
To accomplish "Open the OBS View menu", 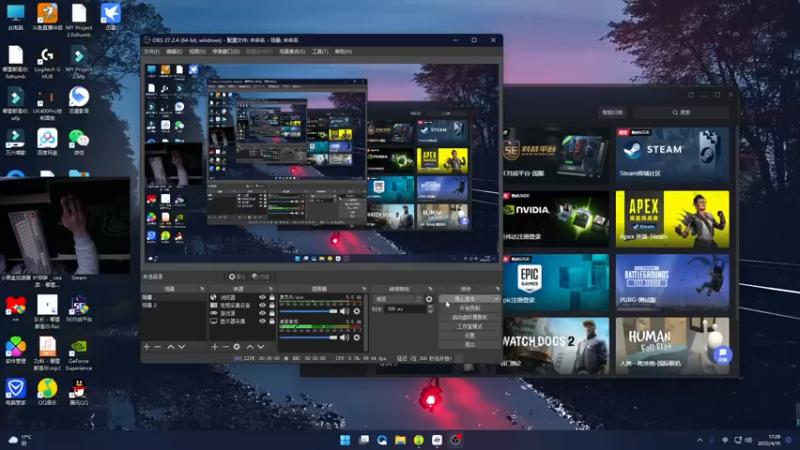I will point(197,52).
